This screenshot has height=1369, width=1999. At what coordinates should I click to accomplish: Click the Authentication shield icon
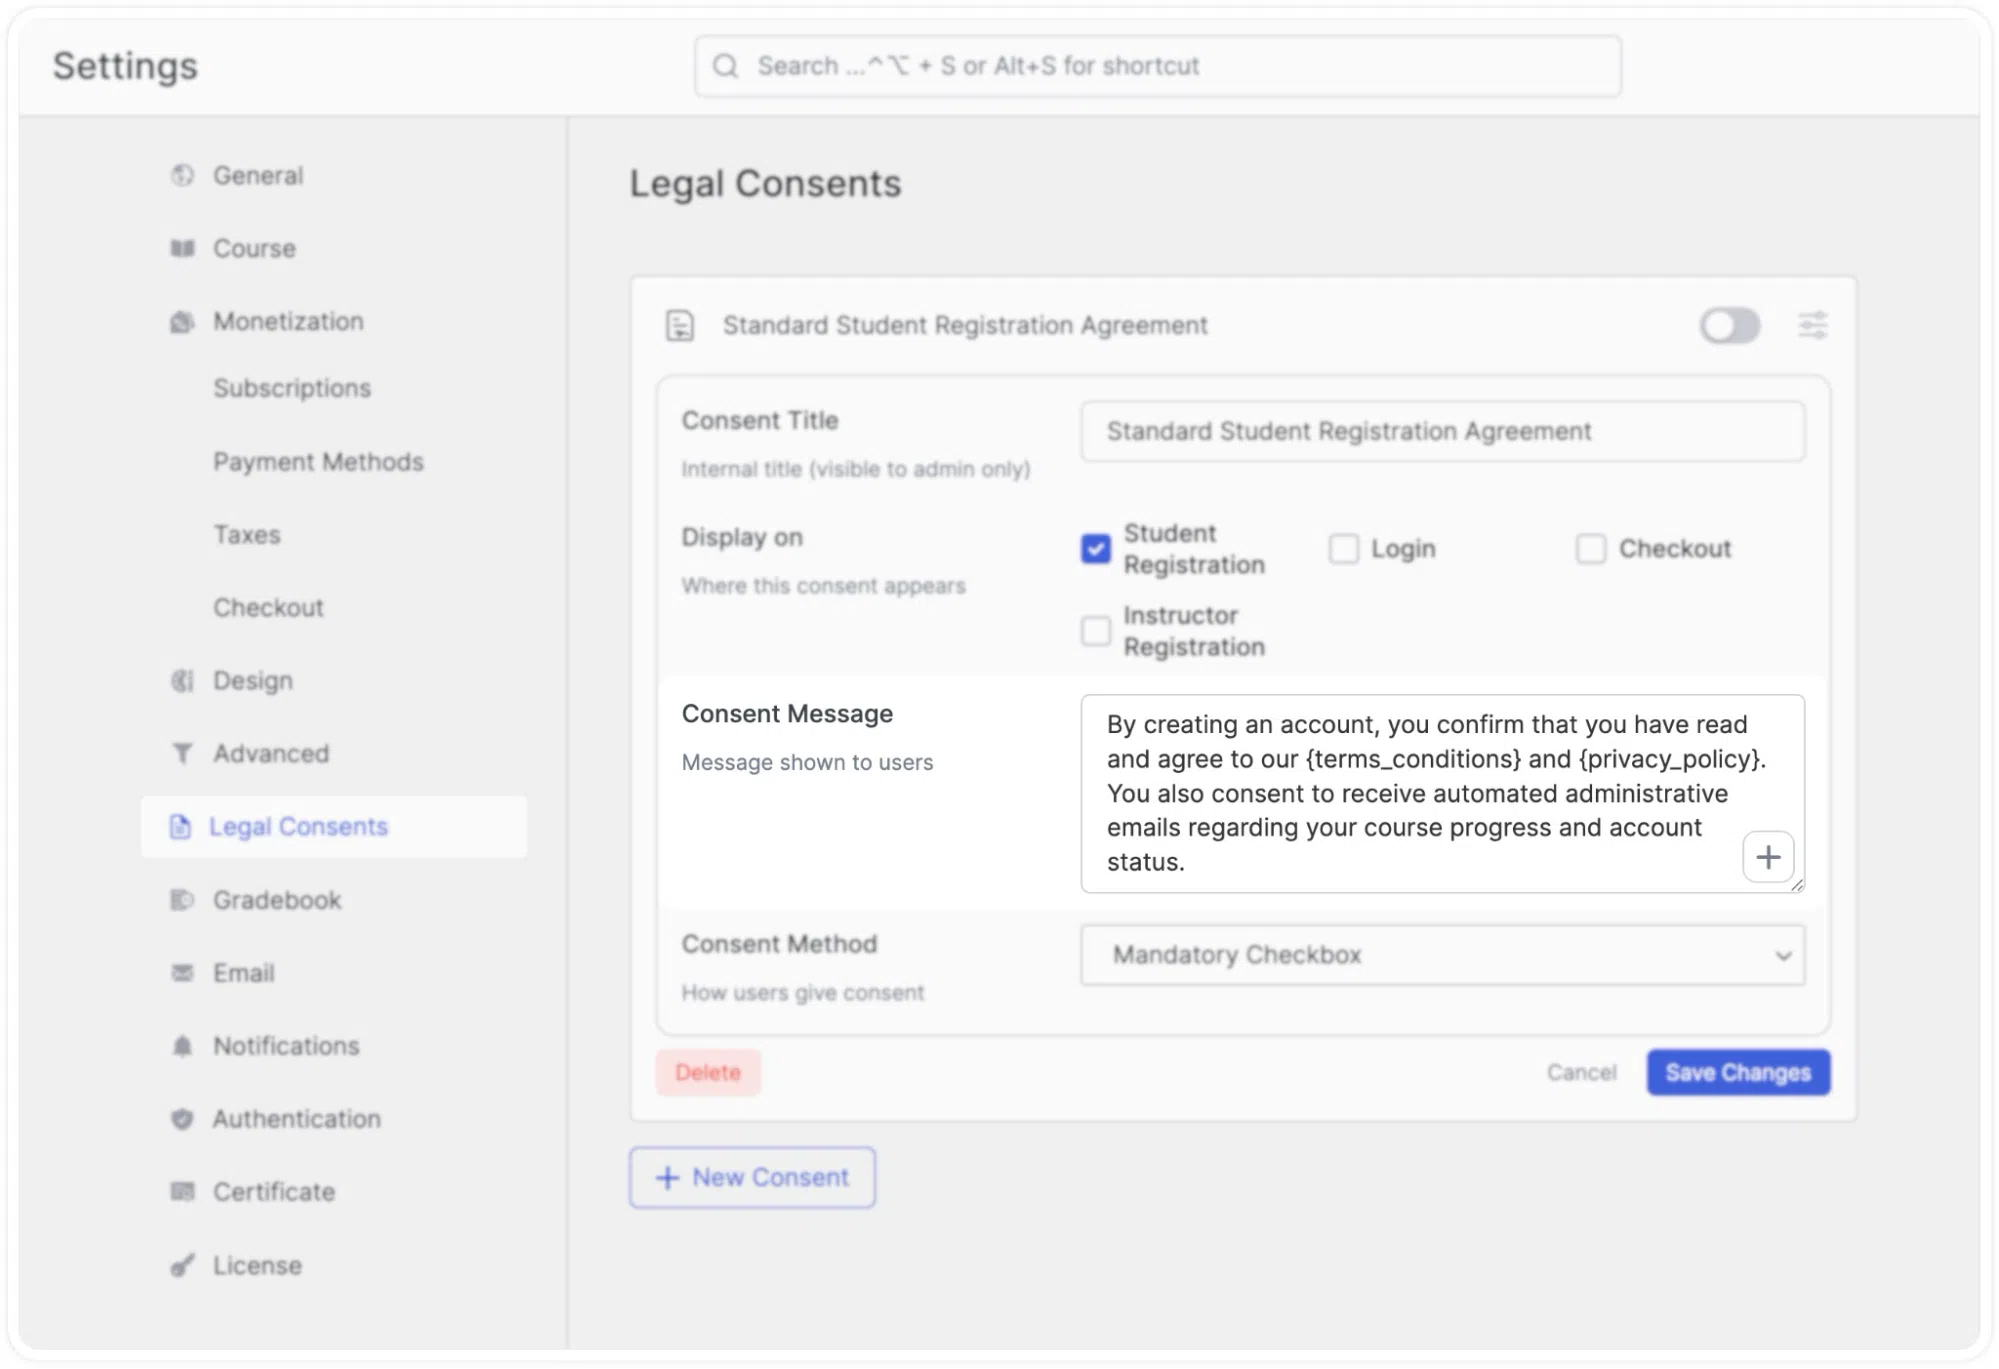[182, 1118]
